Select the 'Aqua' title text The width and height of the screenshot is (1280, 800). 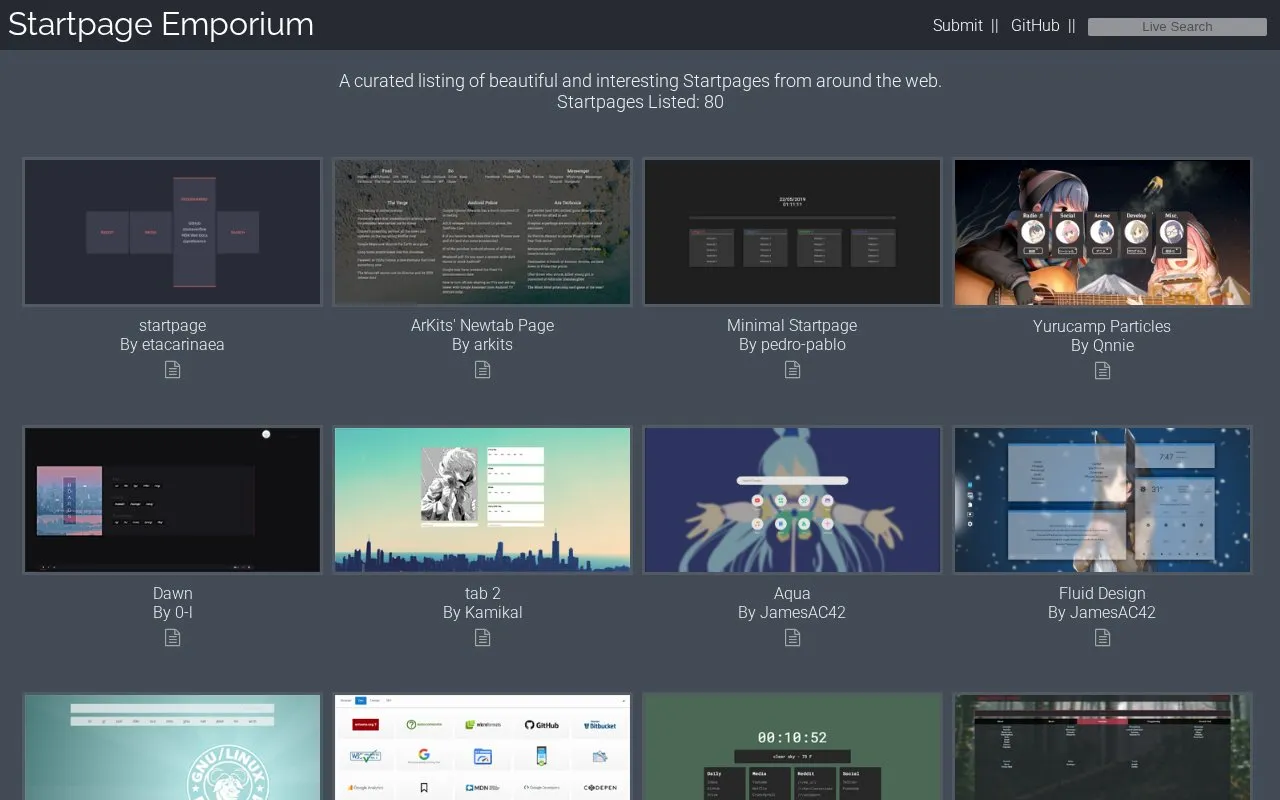[792, 593]
